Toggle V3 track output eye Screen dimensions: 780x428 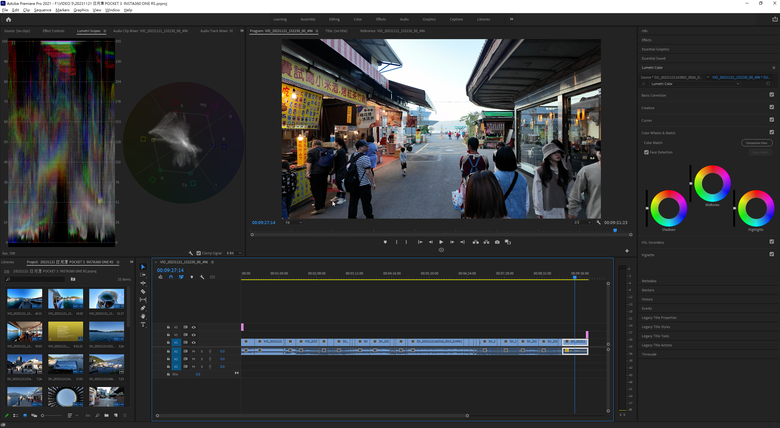click(x=194, y=327)
